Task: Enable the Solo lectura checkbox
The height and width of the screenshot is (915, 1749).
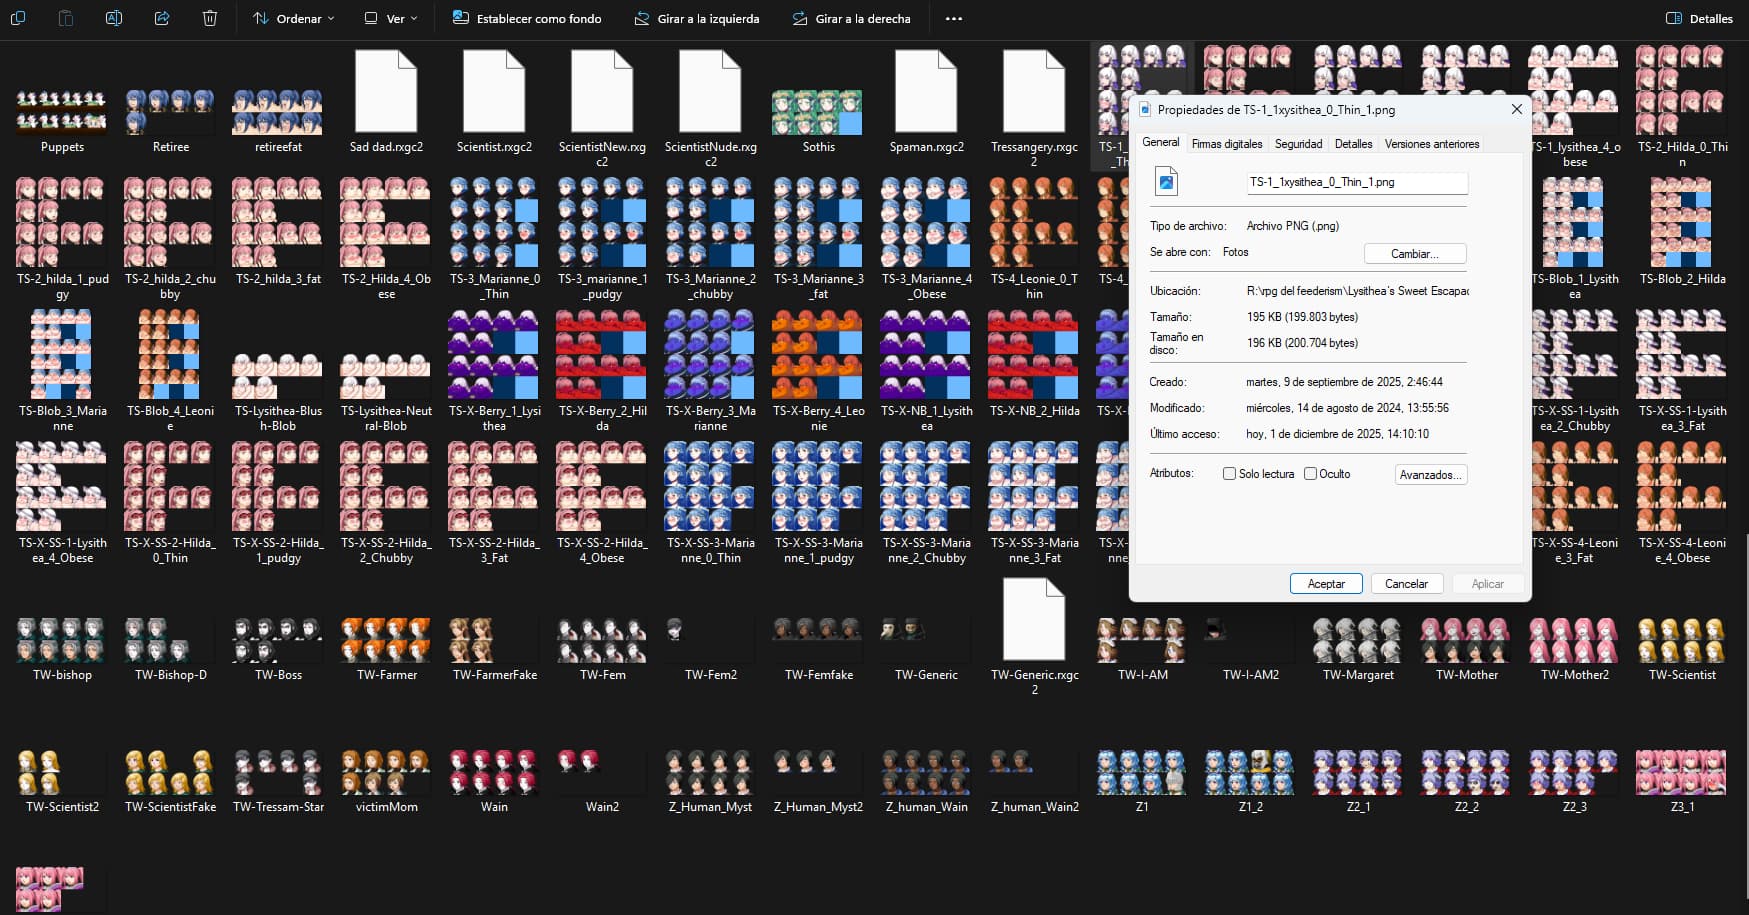Action: click(1230, 474)
